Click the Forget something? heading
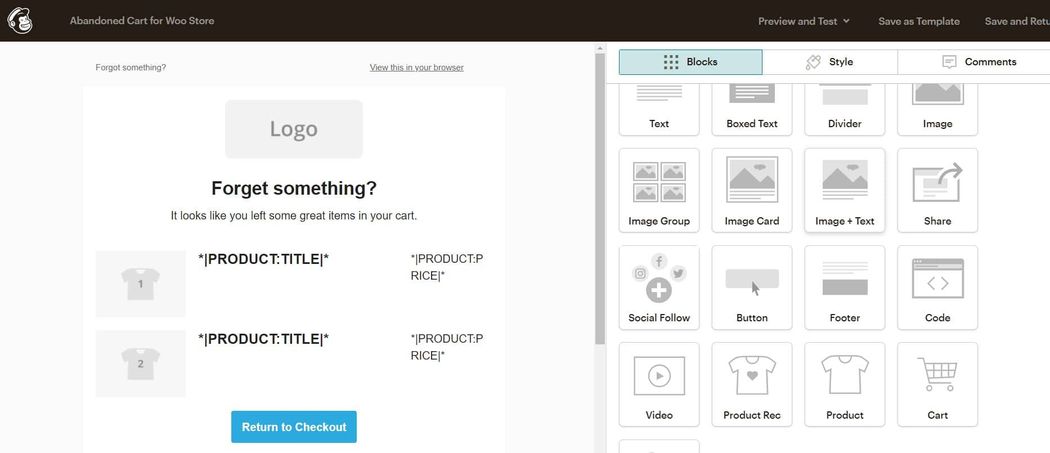Screen dimensions: 1050x453 (294, 188)
